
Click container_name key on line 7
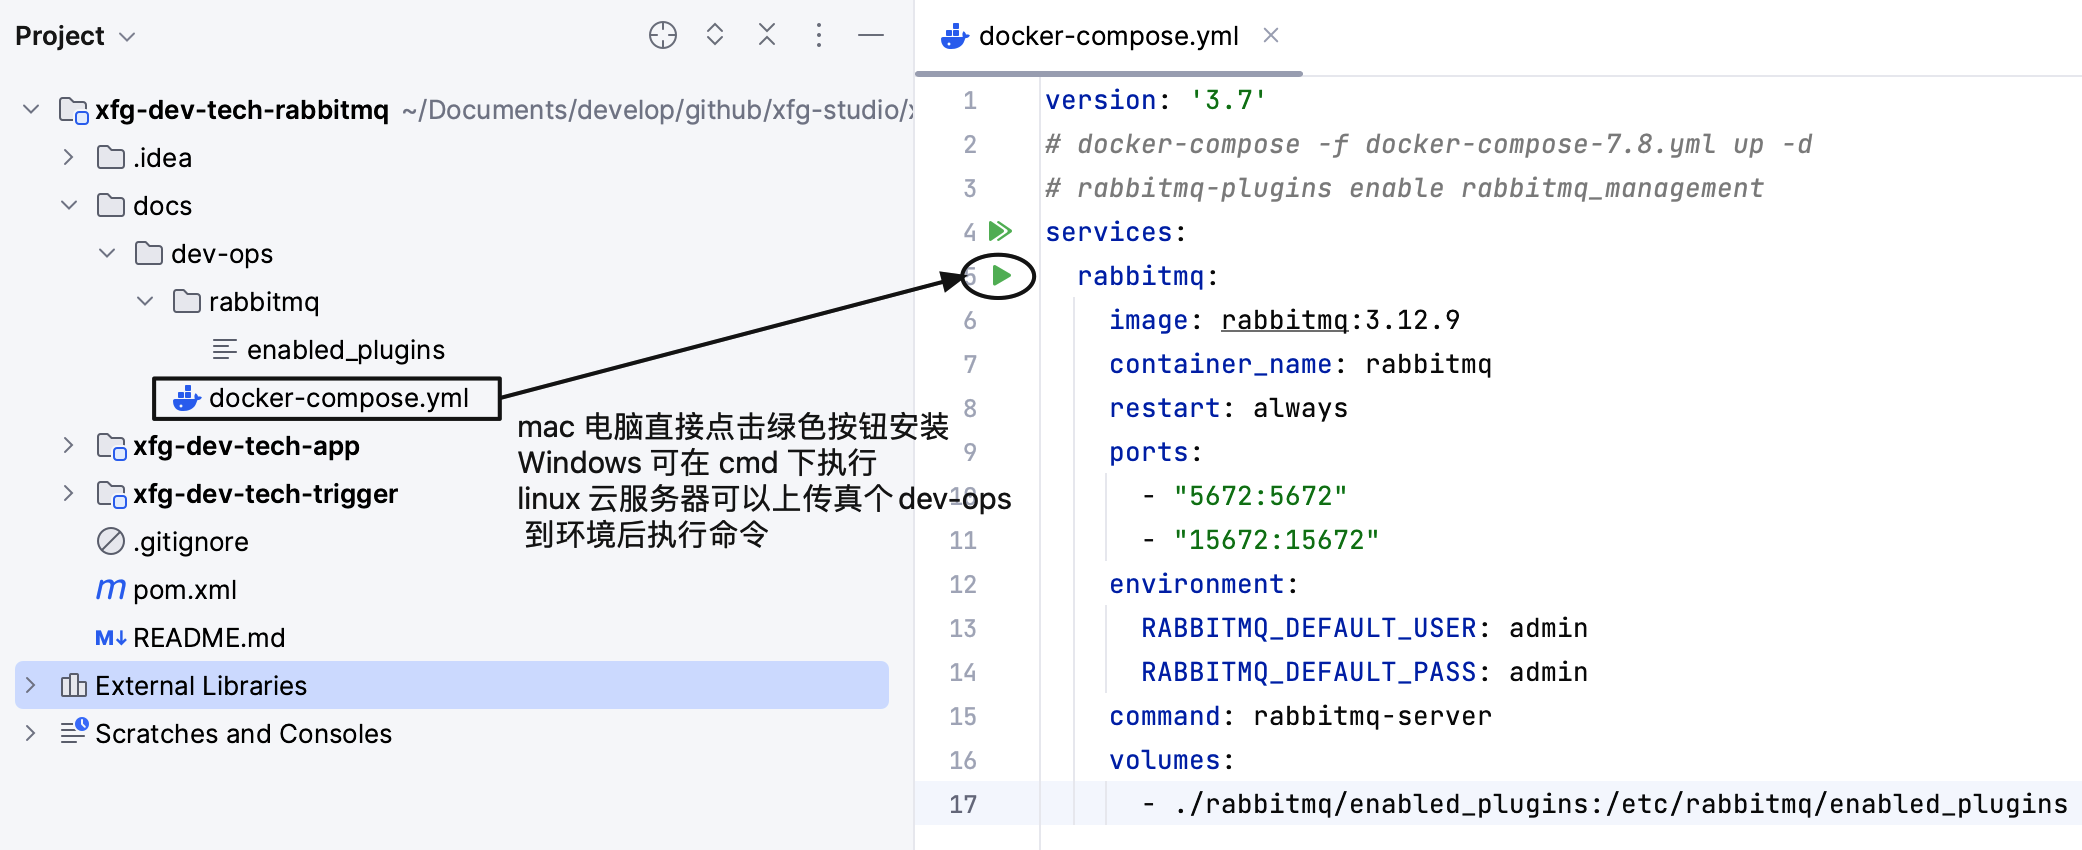click(1221, 364)
